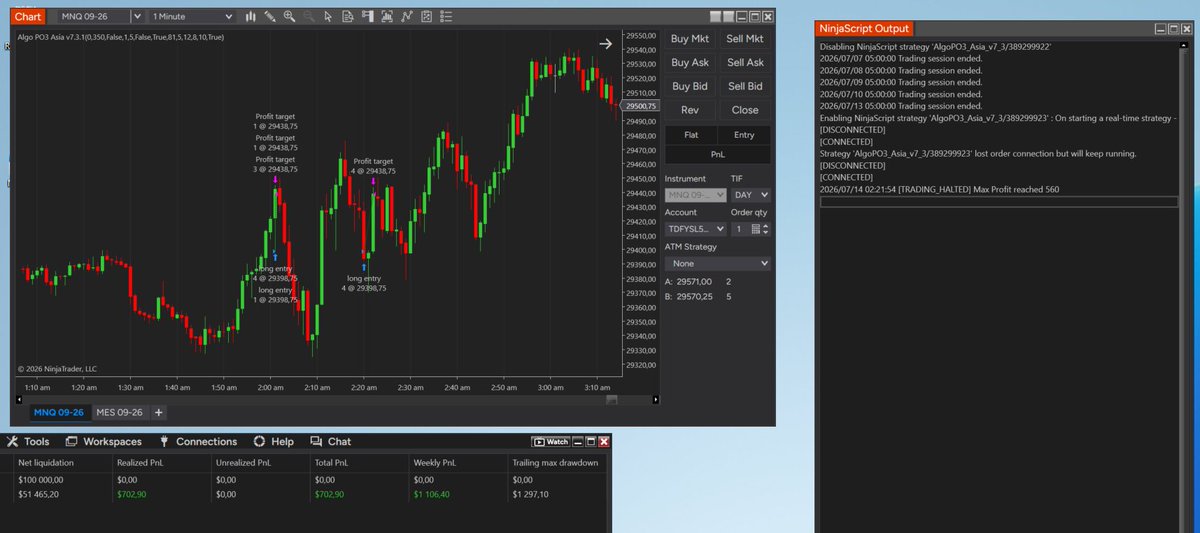Click the wrench icon next to Tools

click(12, 441)
